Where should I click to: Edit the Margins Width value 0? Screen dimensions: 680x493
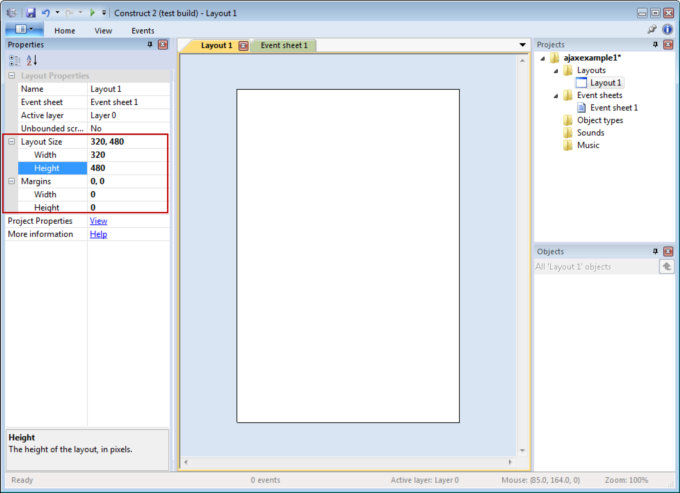point(128,194)
